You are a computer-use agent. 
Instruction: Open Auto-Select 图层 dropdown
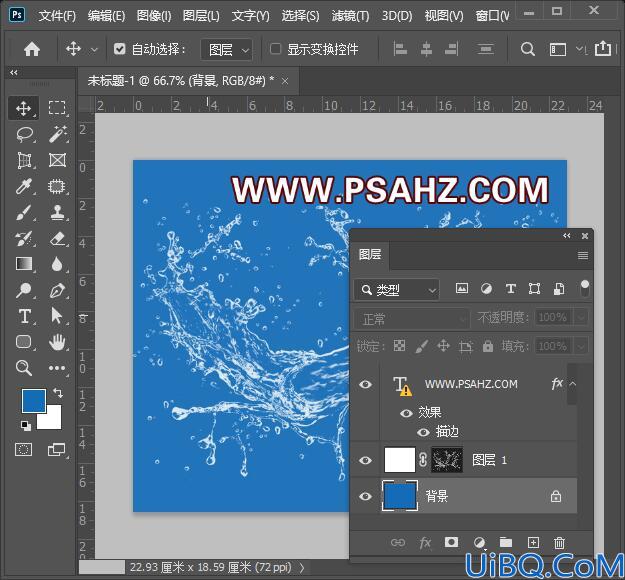[x=226, y=50]
